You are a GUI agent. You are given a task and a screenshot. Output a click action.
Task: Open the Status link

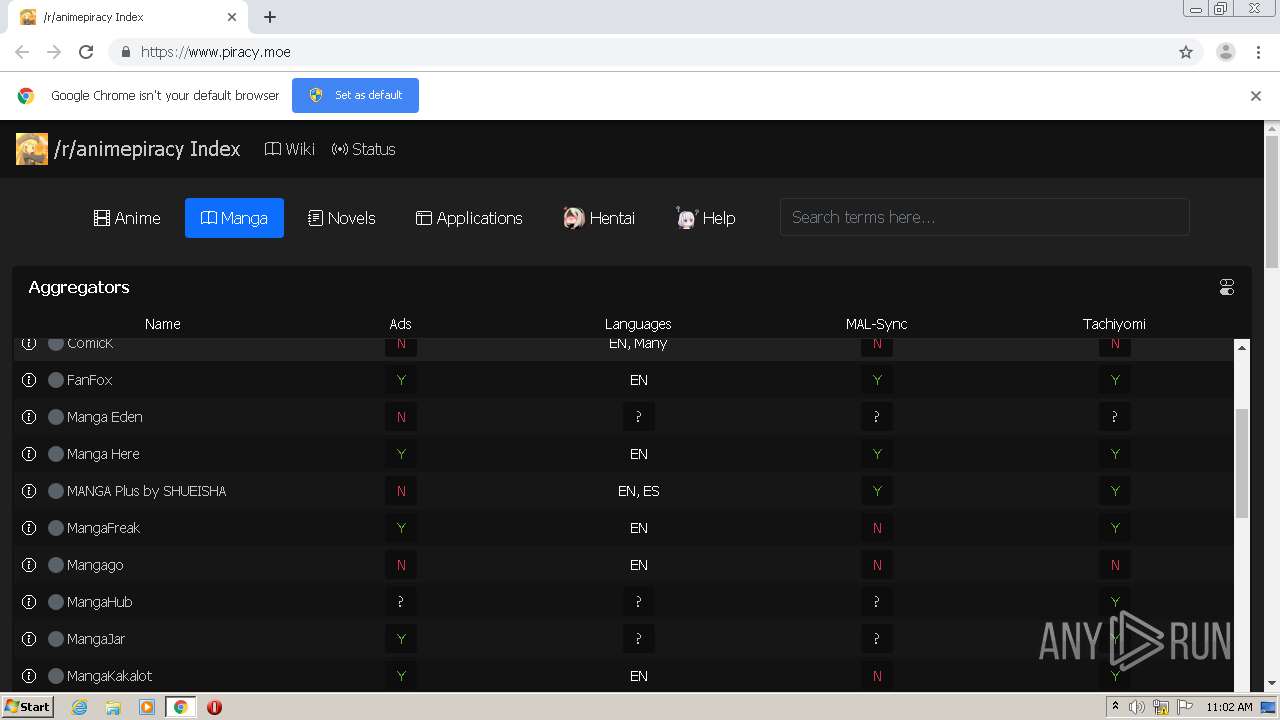click(x=364, y=149)
